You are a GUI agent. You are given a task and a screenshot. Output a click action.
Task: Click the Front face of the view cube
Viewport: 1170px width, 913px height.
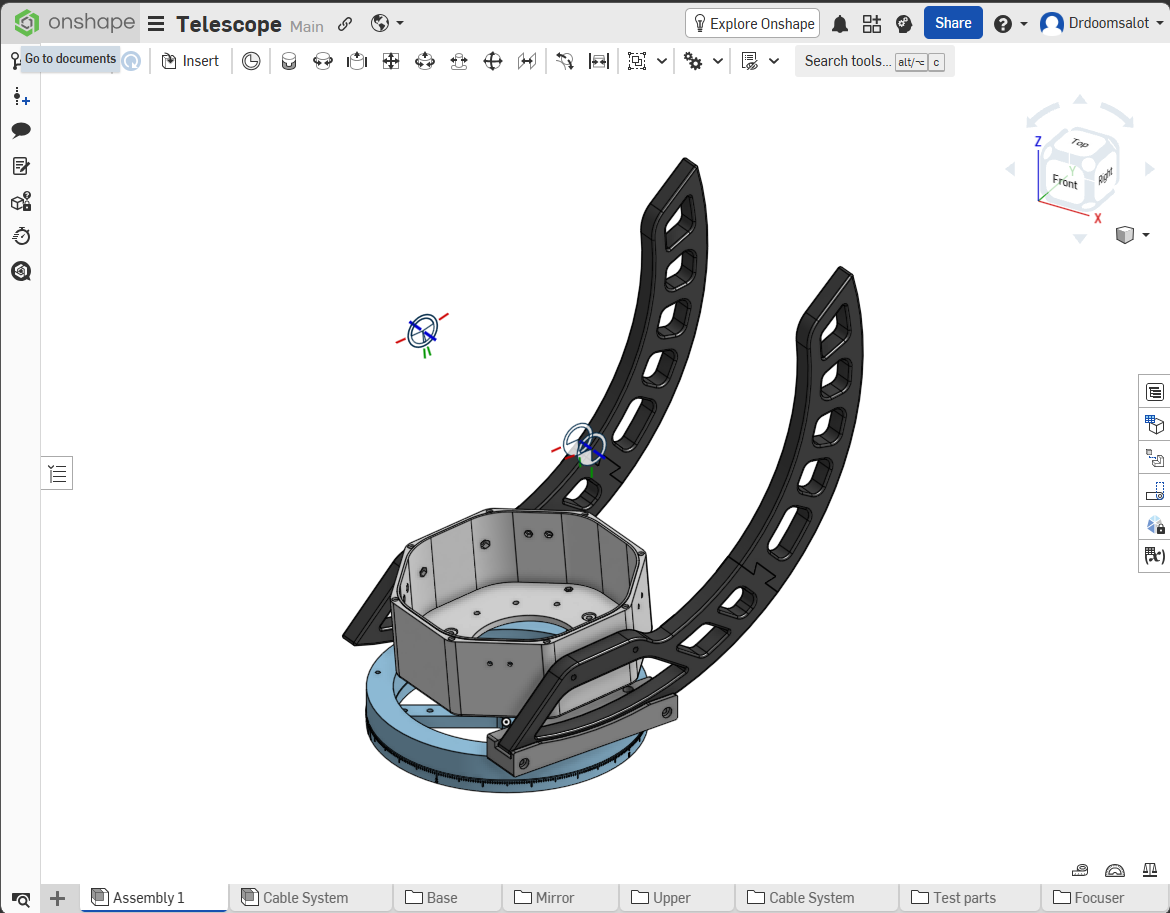pos(1065,181)
